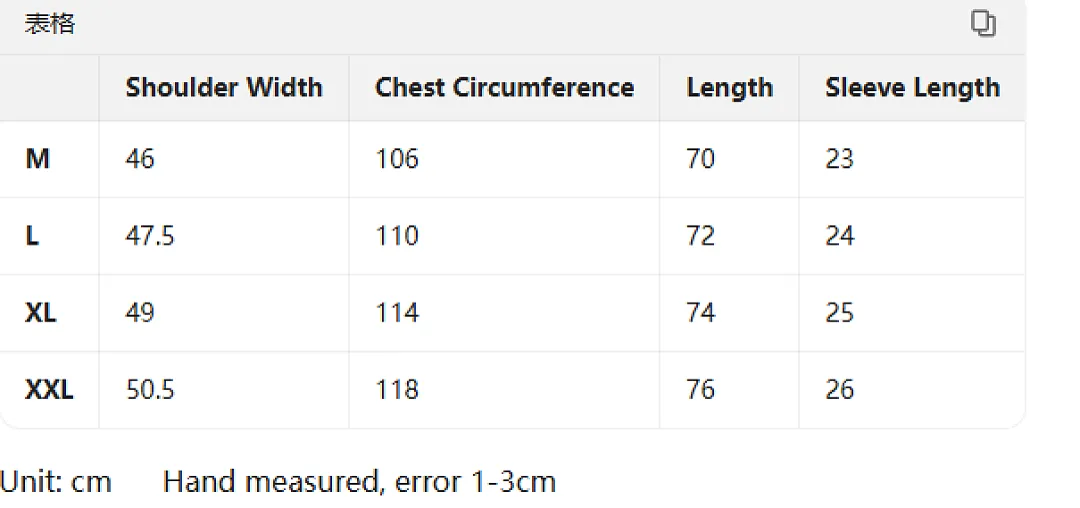
Task: Click the M size row label
Action: tap(37, 159)
